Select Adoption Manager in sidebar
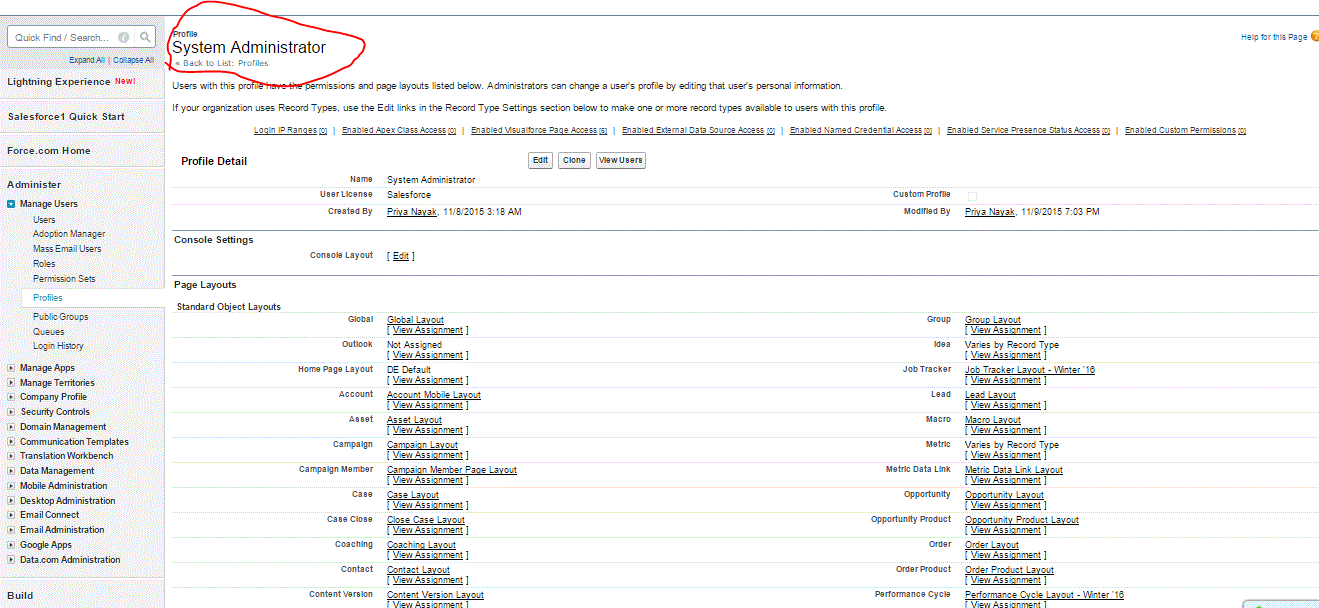1319x608 pixels. pos(69,234)
